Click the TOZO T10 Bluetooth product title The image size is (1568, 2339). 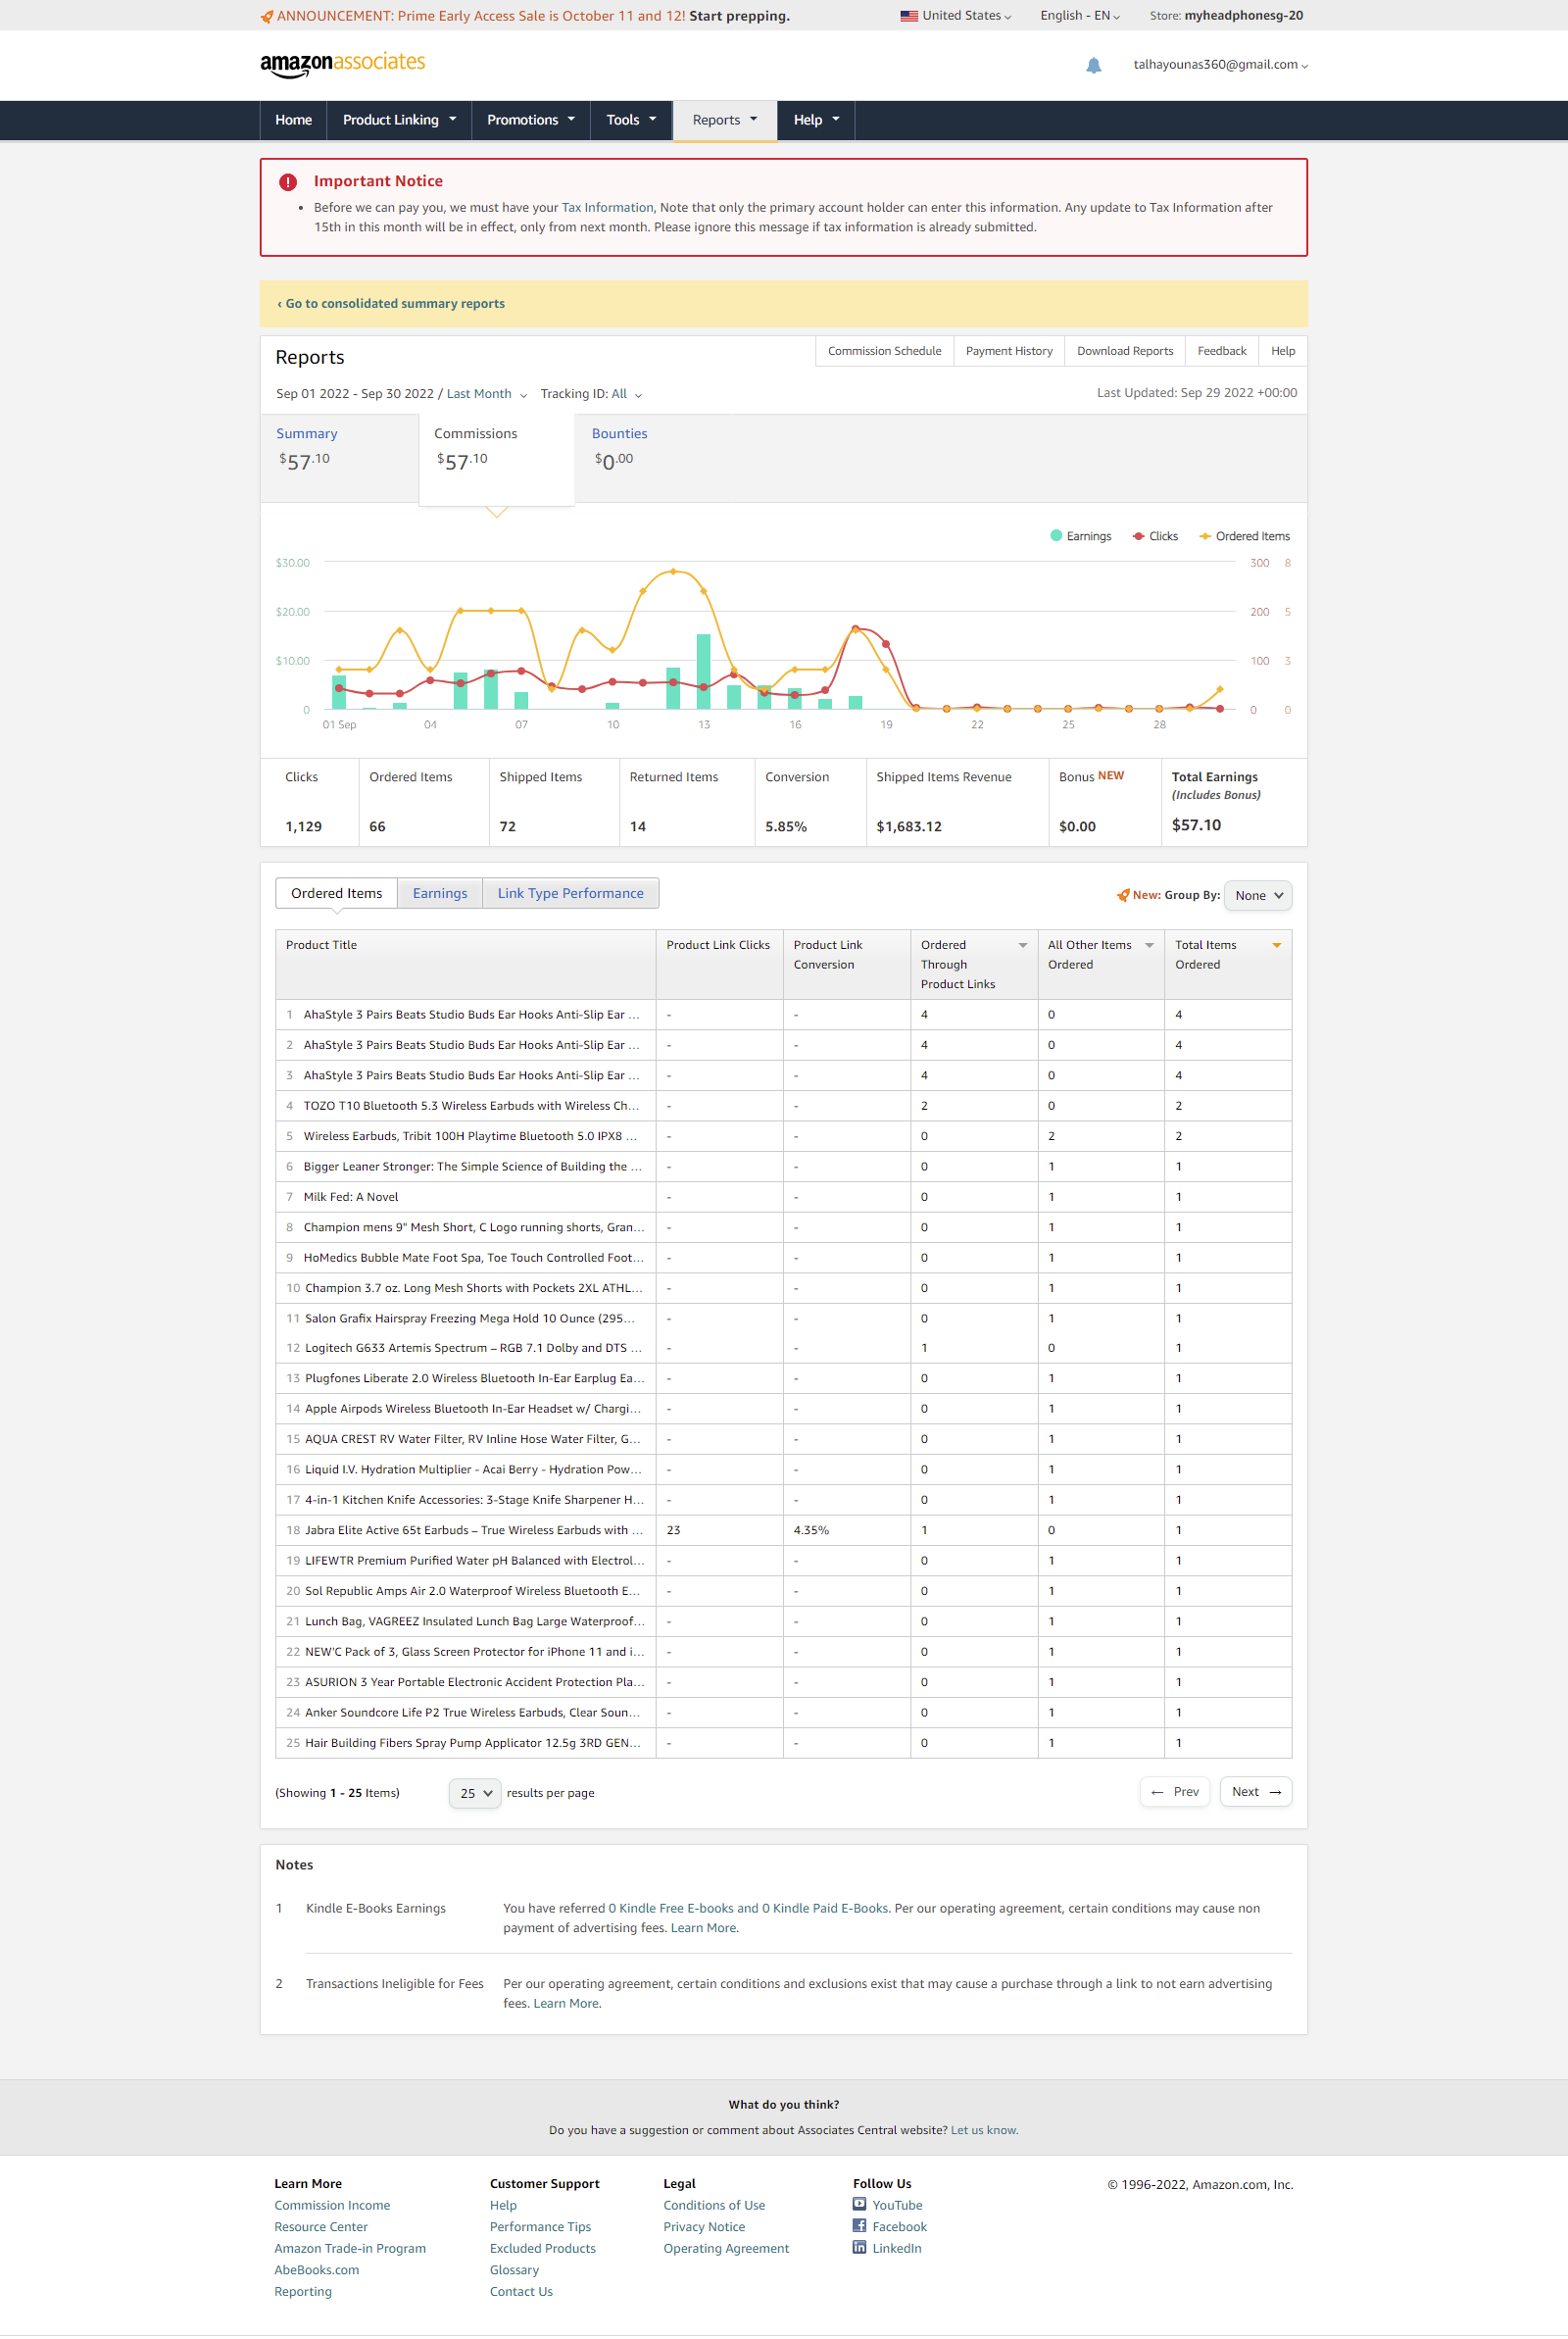point(471,1106)
